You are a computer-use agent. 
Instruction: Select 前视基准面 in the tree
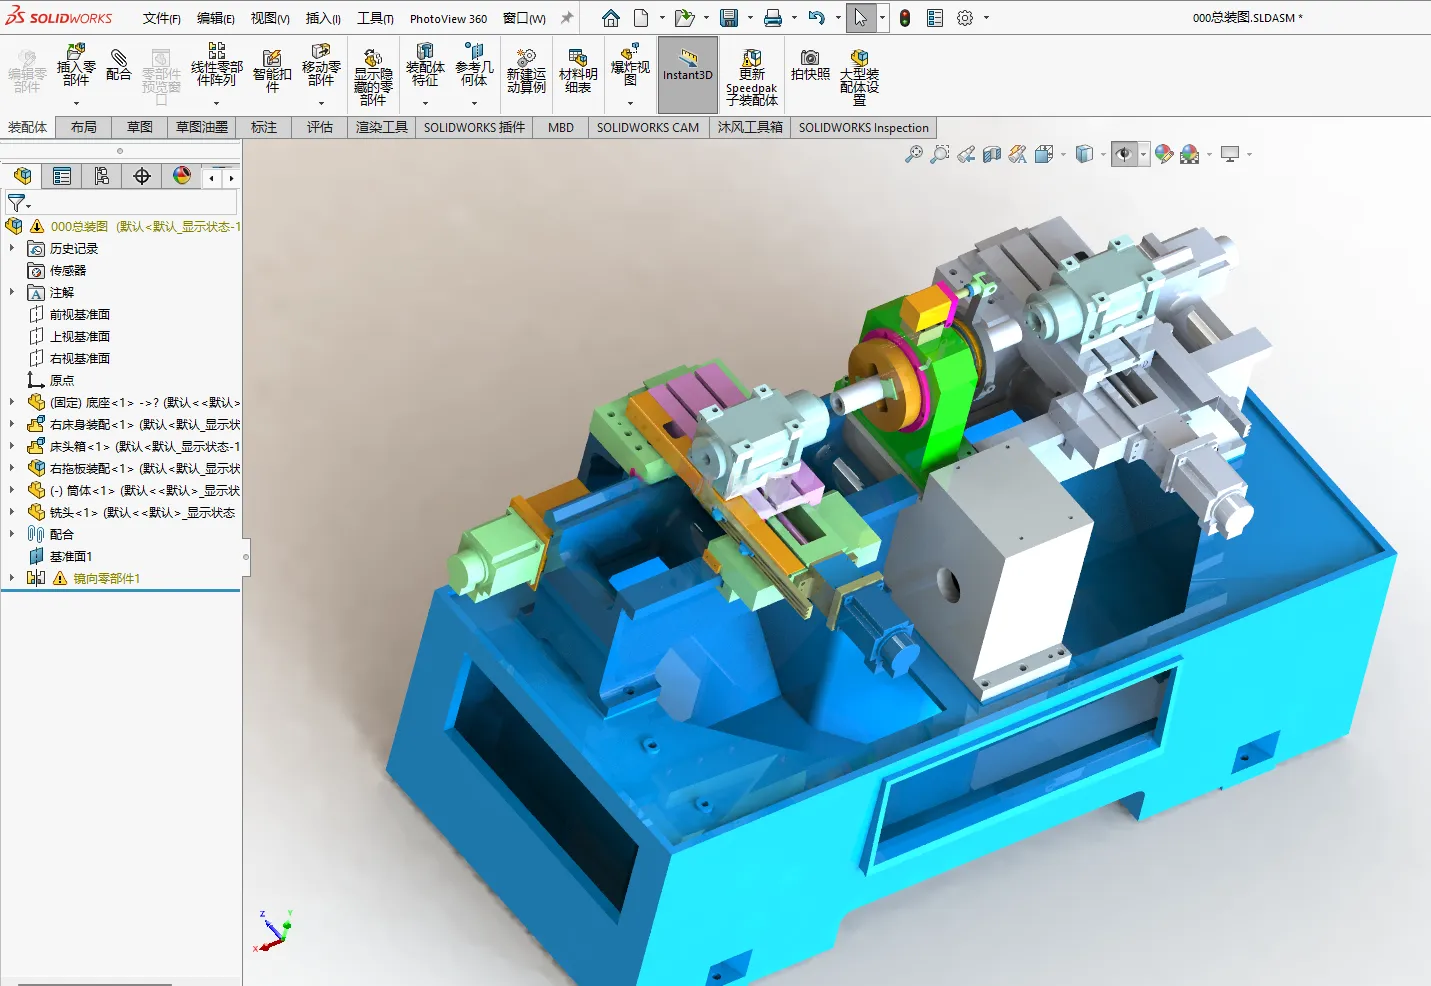(80, 314)
